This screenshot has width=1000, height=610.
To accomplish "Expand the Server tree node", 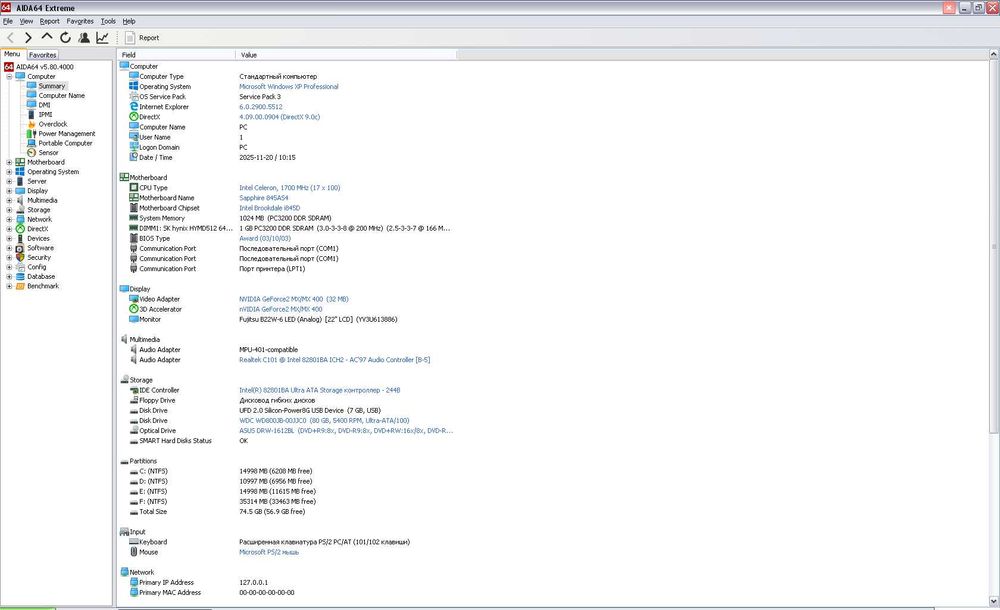I will 10,181.
